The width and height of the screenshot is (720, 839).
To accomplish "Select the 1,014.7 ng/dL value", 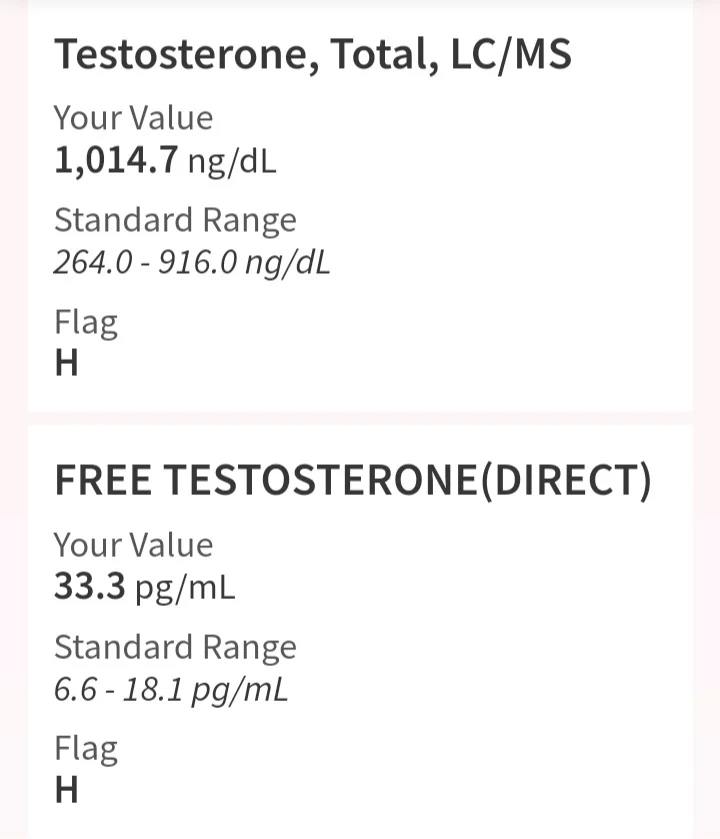I will (165, 161).
